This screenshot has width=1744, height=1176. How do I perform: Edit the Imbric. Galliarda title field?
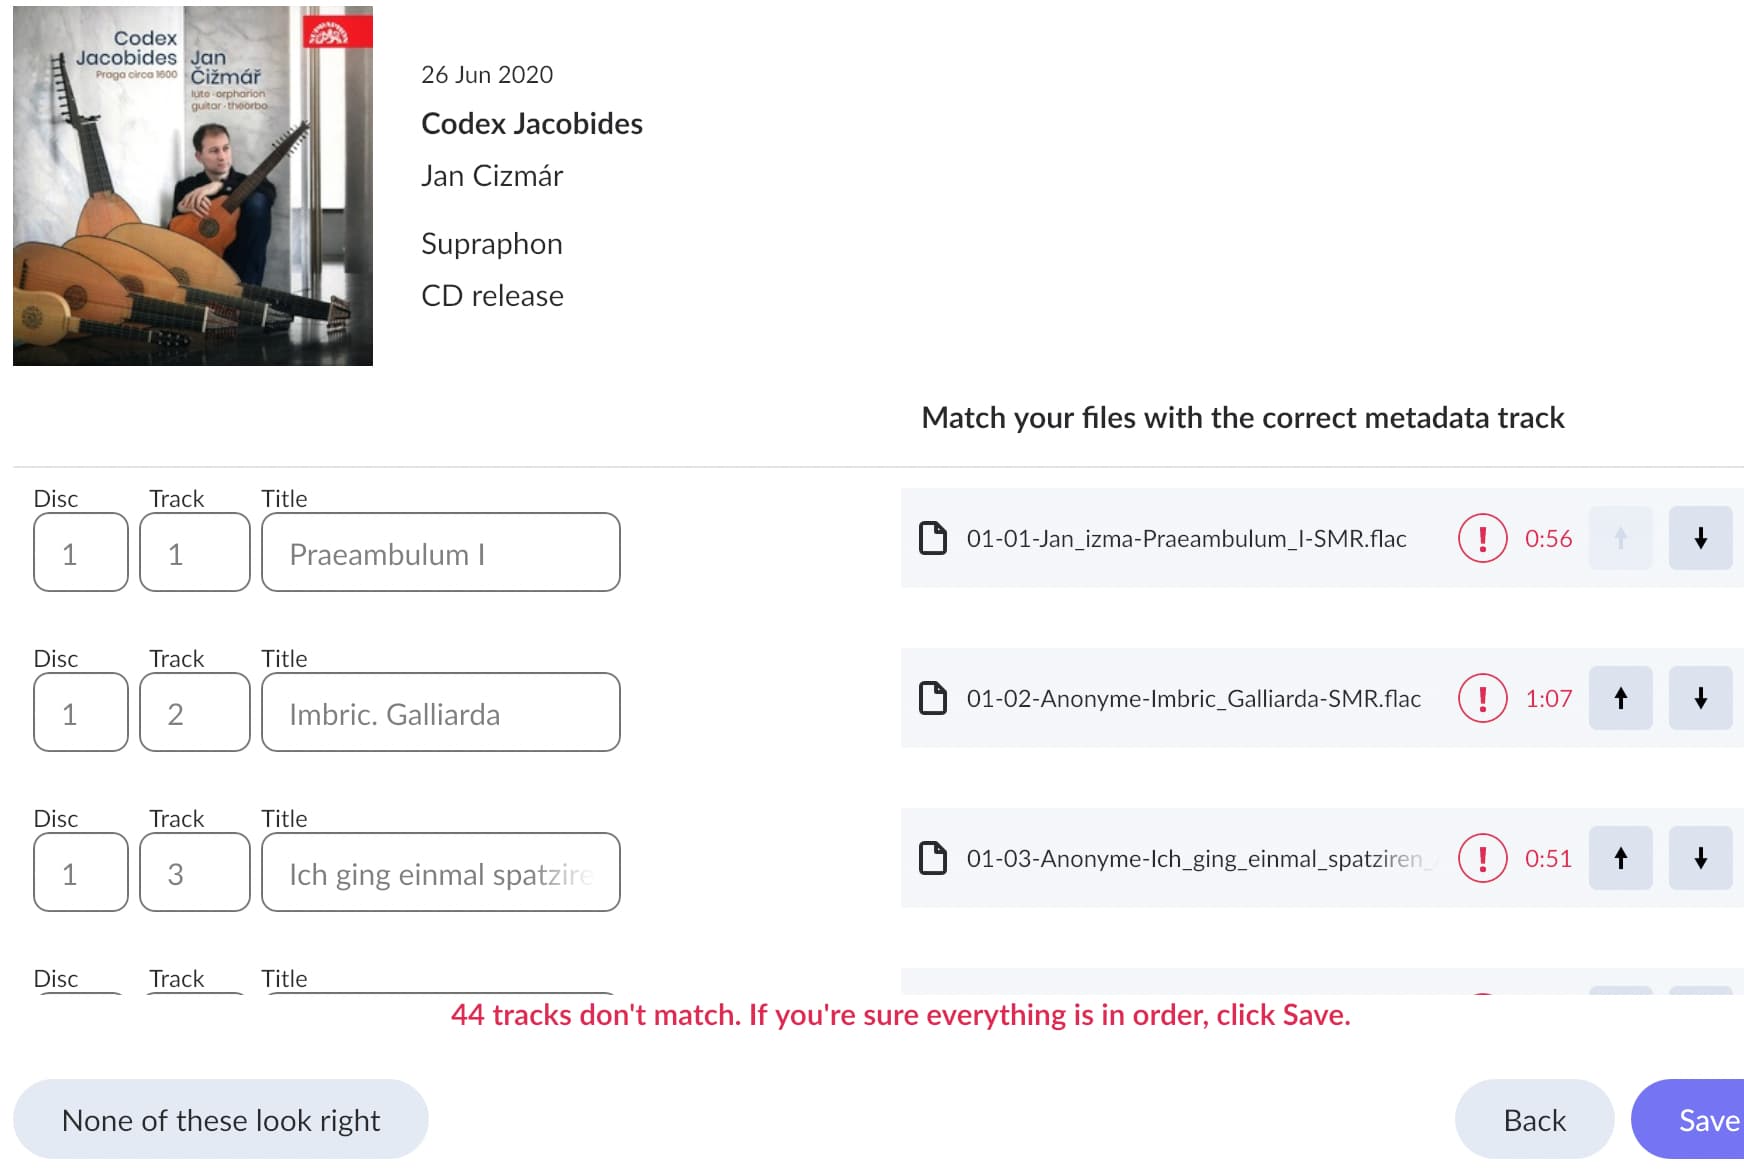[x=440, y=713]
